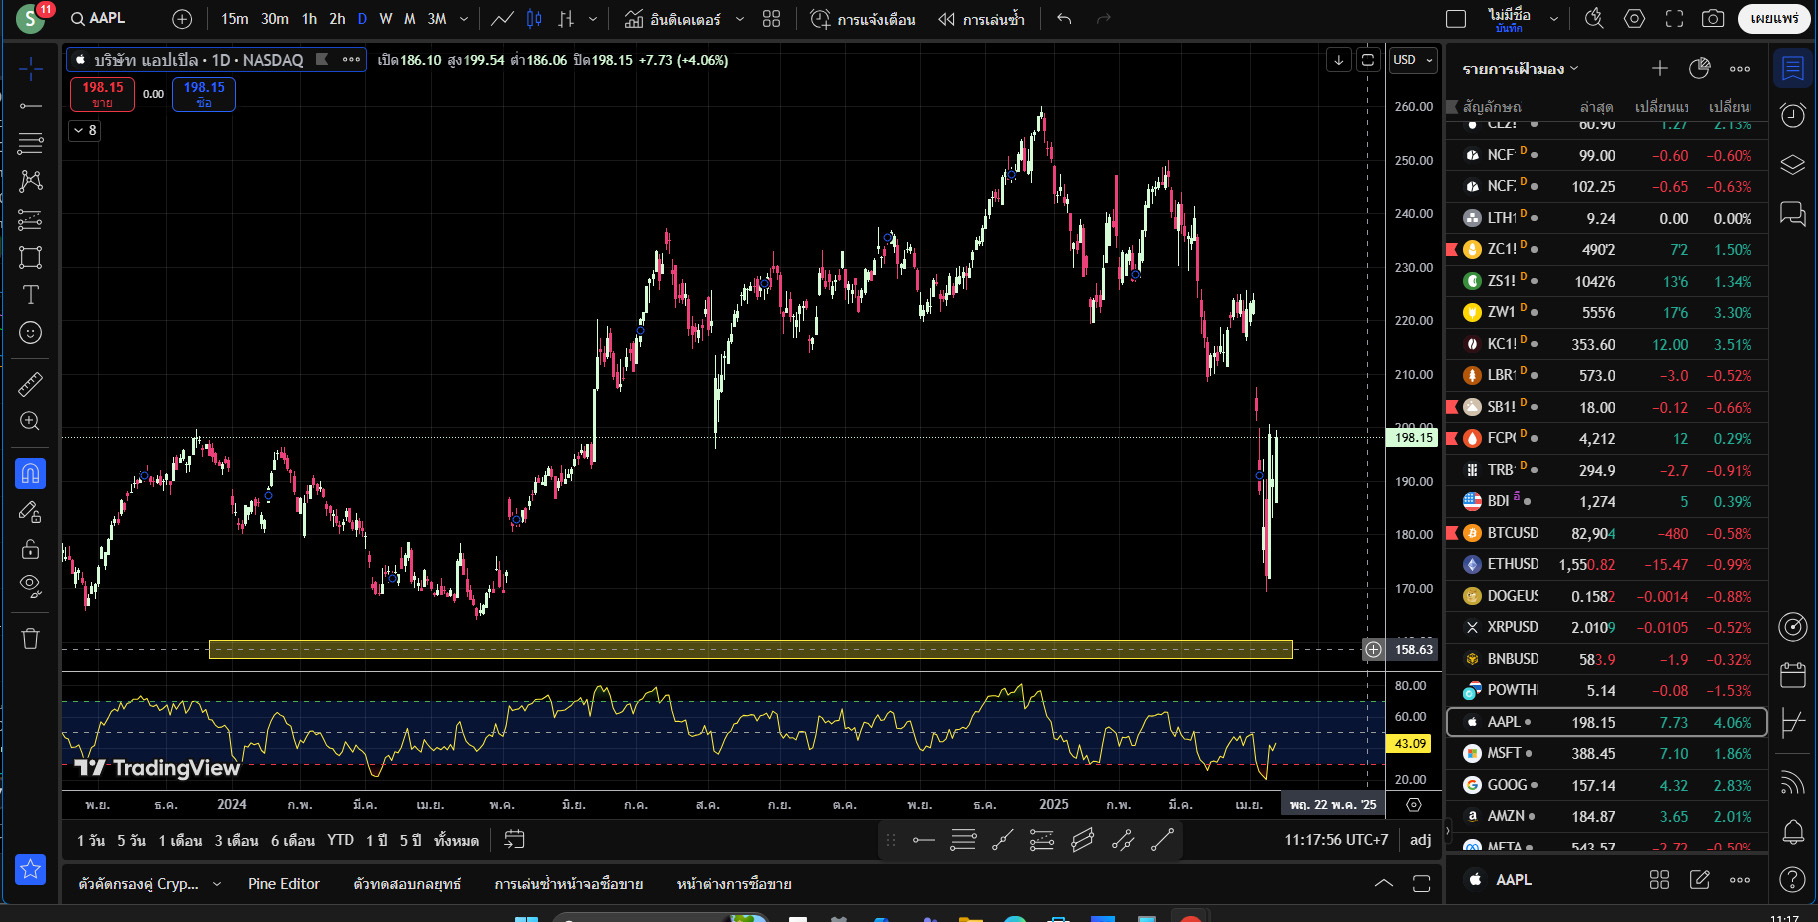This screenshot has width=1818, height=922.
Task: Hide all drawings with eye icon
Action: coord(31,586)
